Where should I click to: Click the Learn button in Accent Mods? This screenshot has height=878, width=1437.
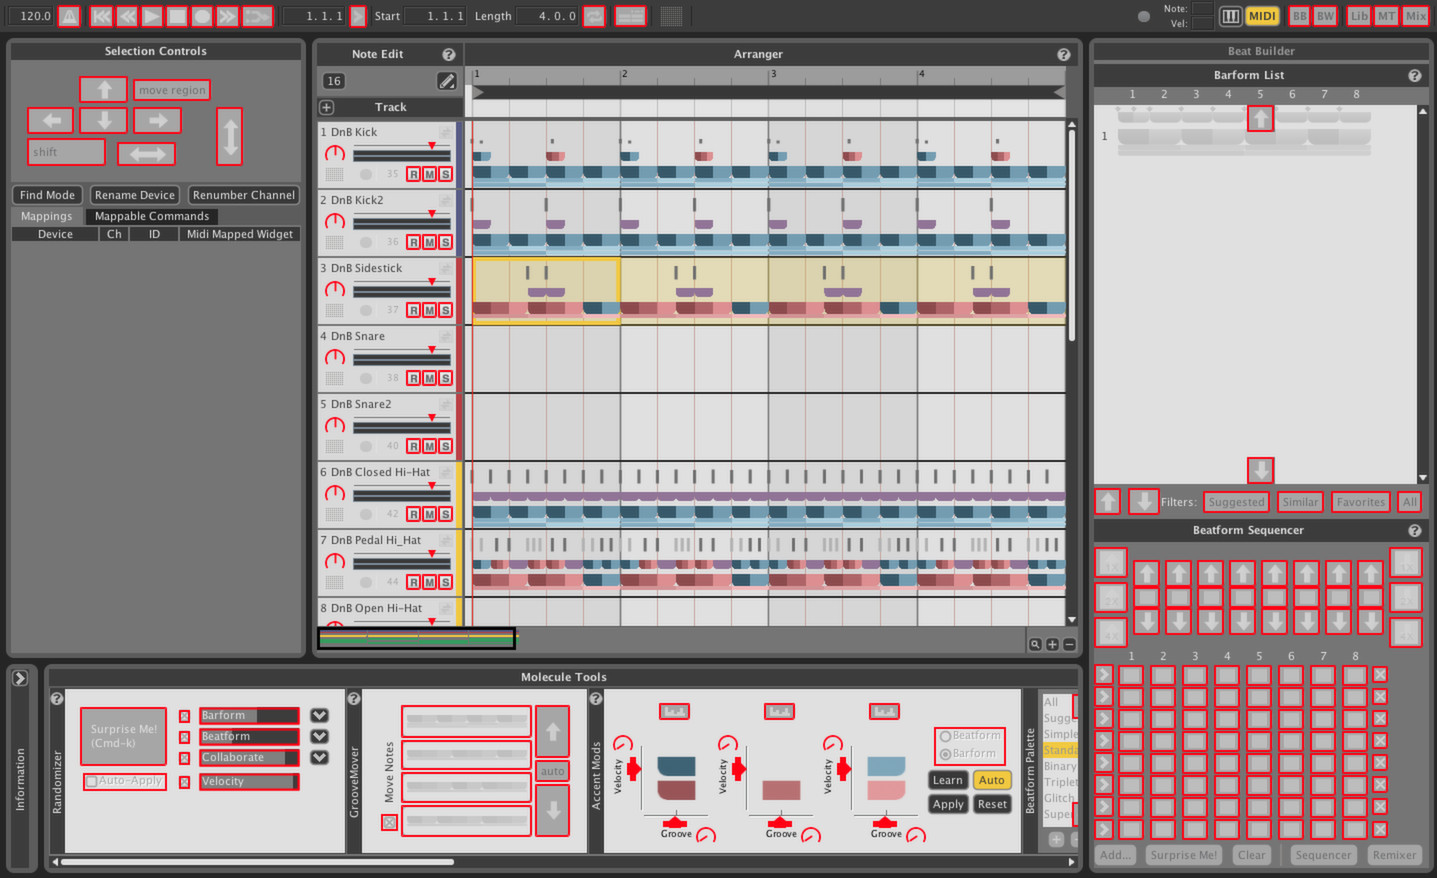coord(947,780)
